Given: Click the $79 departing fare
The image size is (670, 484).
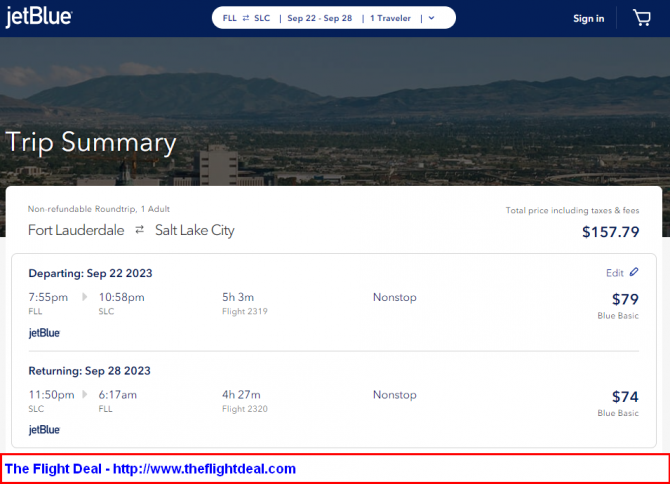Looking at the screenshot, I should (625, 299).
